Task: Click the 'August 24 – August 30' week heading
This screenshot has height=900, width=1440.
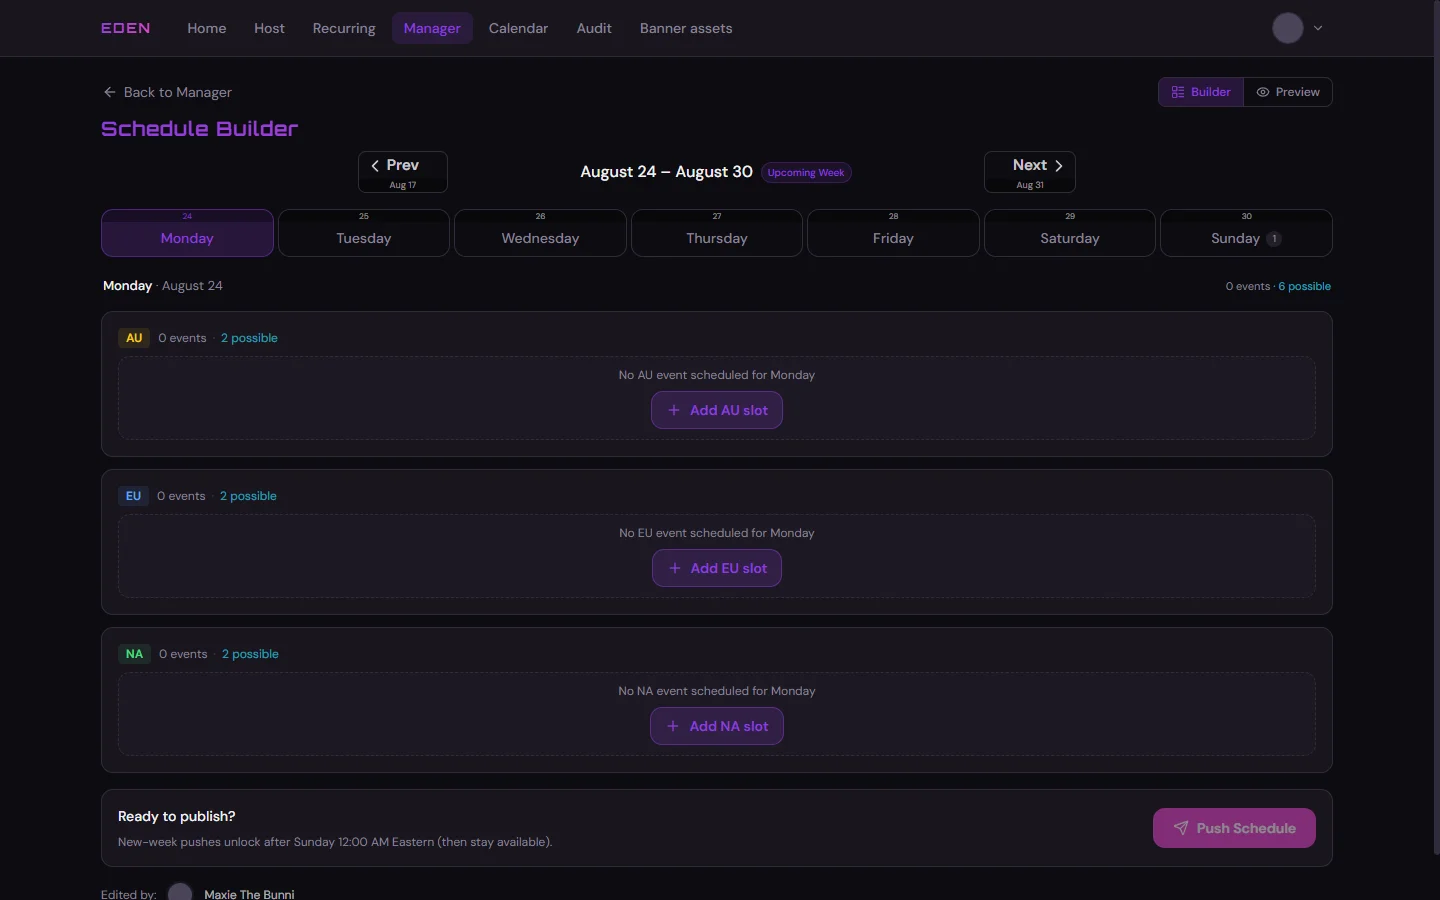Action: 666,172
